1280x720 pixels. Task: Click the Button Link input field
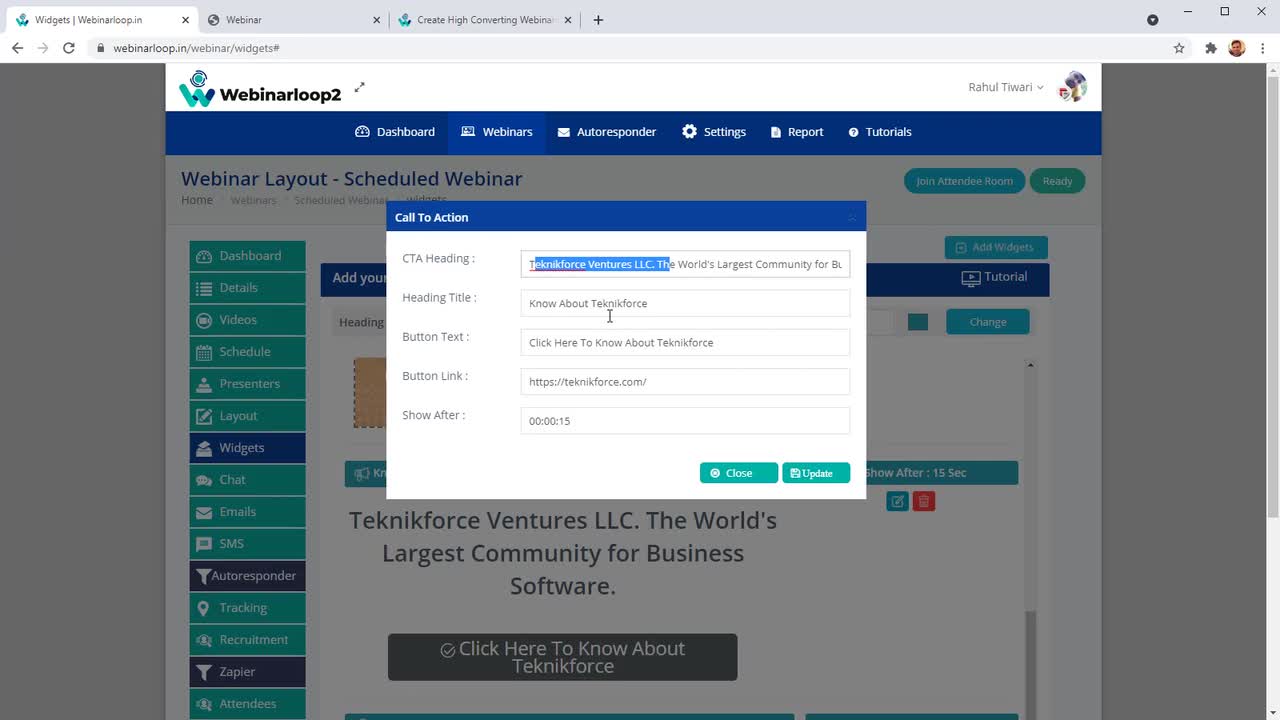685,381
